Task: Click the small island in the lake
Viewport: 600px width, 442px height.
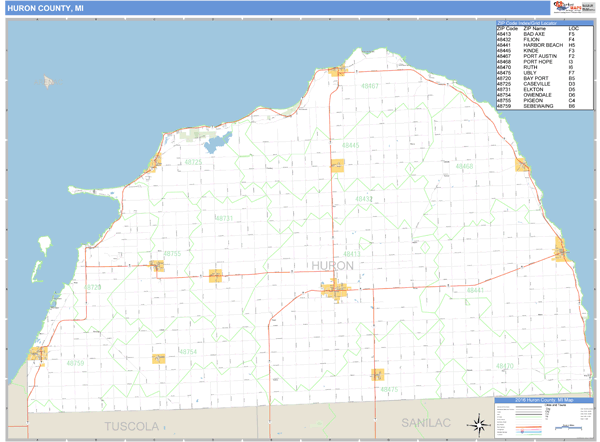Action: click(47, 82)
